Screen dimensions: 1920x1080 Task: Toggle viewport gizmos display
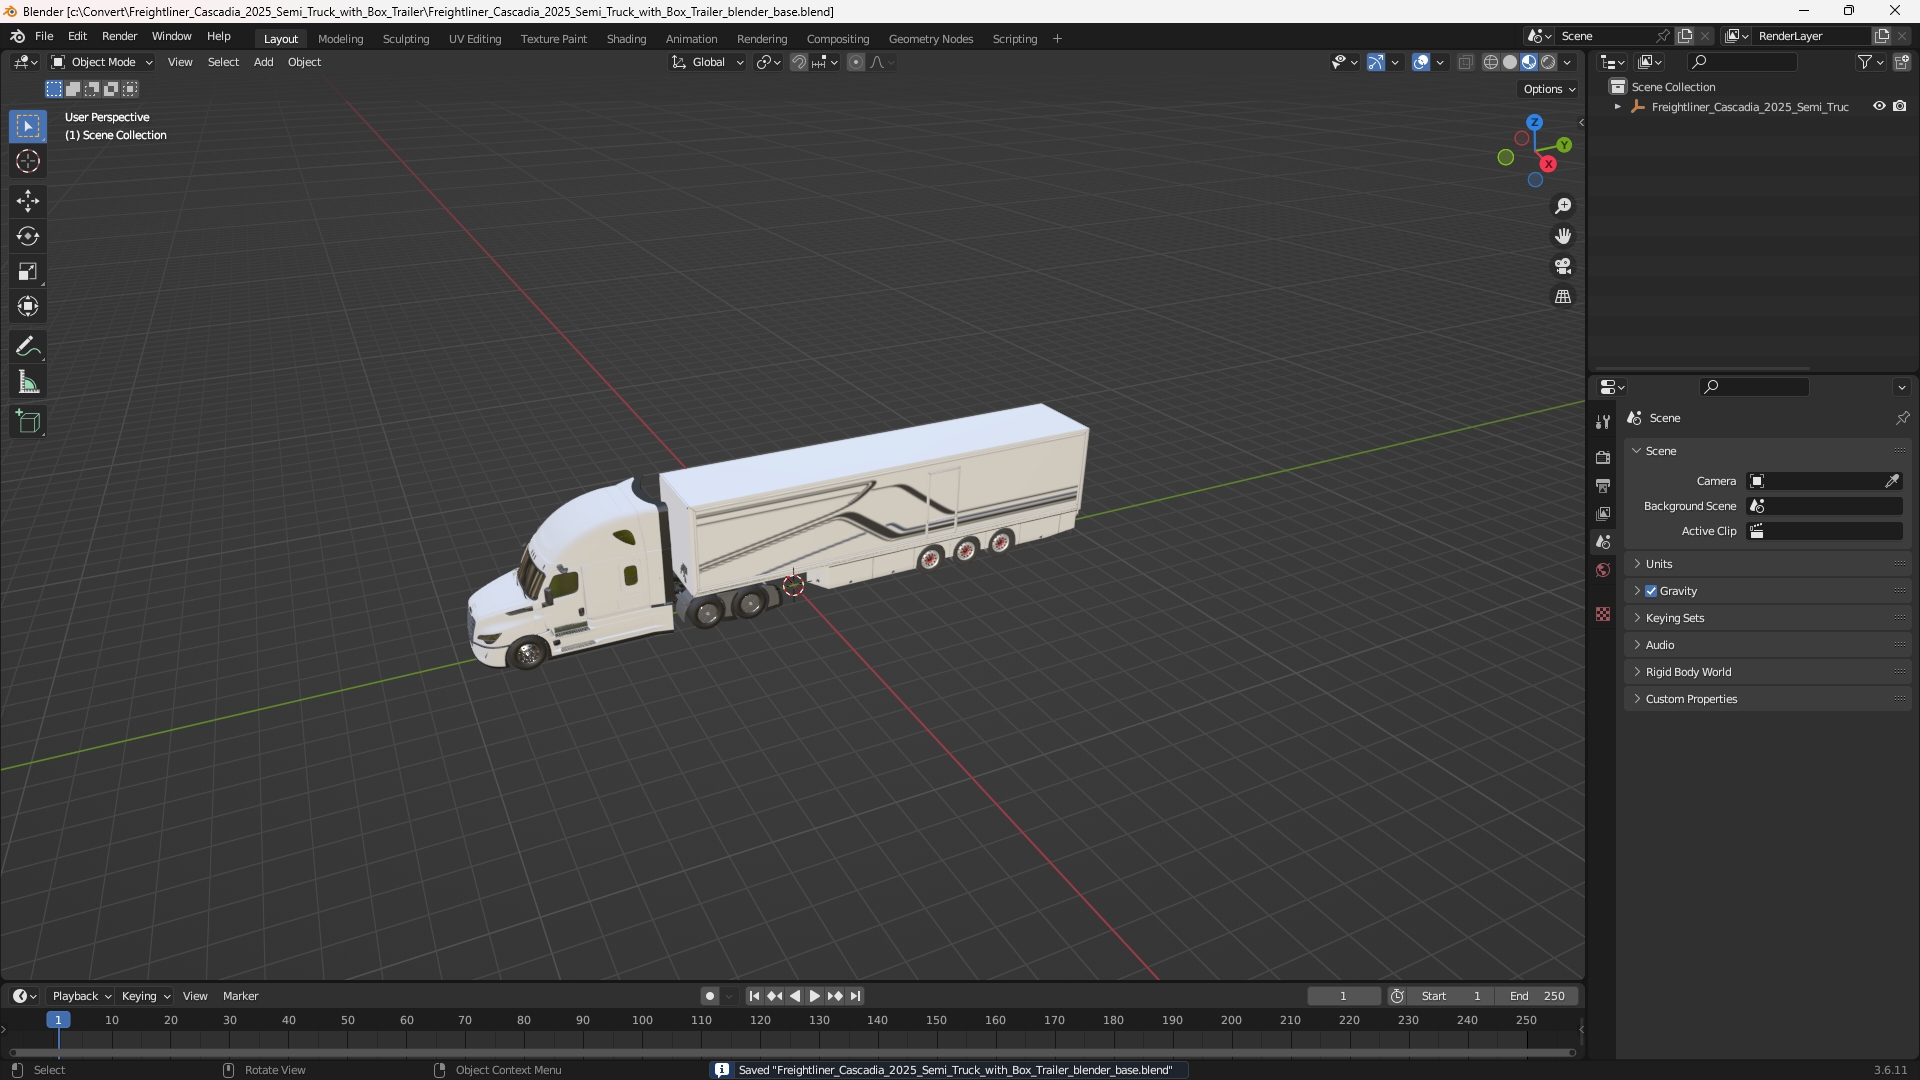1376,62
